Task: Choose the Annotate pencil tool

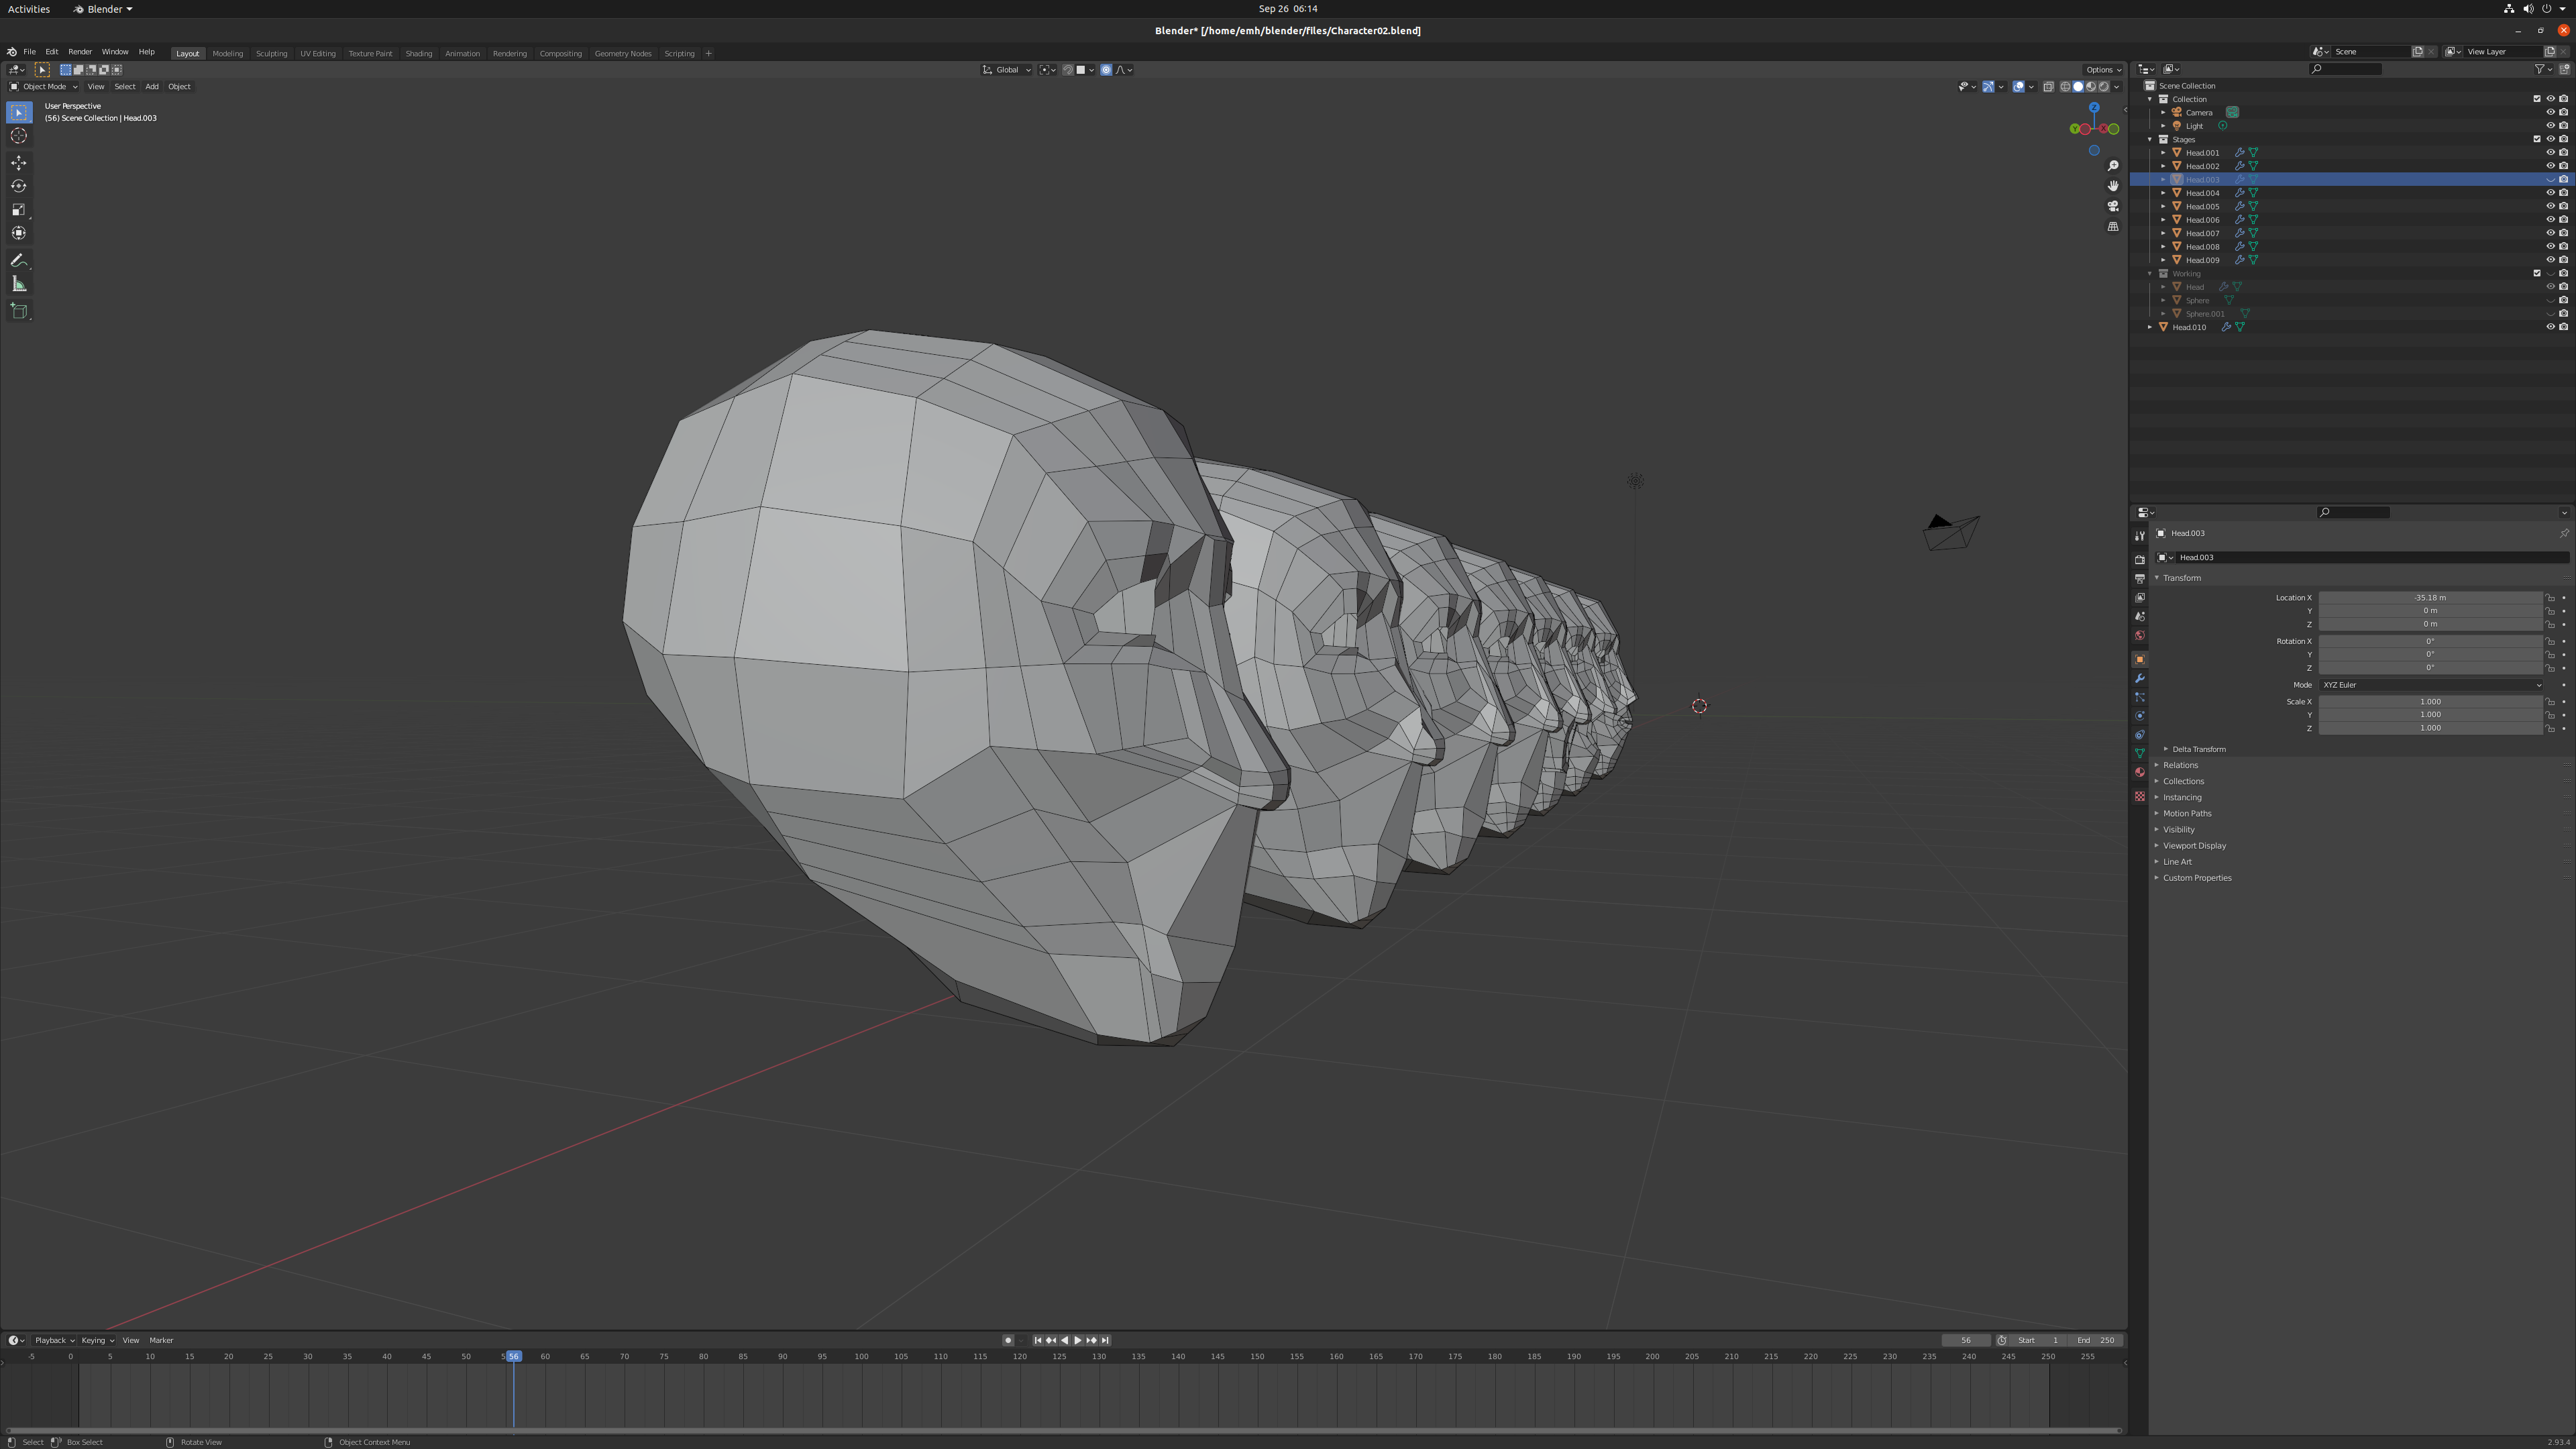Action: (x=19, y=260)
